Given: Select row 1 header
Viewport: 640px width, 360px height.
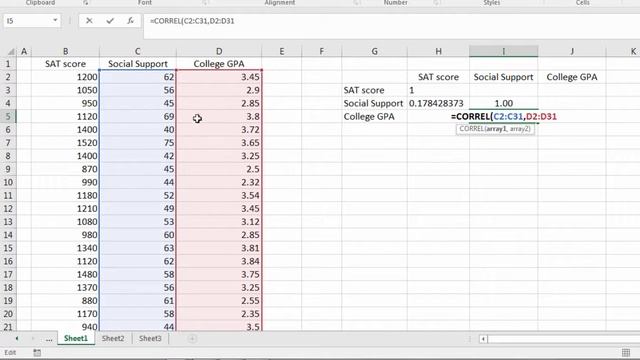Looking at the screenshot, I should coord(8,64).
